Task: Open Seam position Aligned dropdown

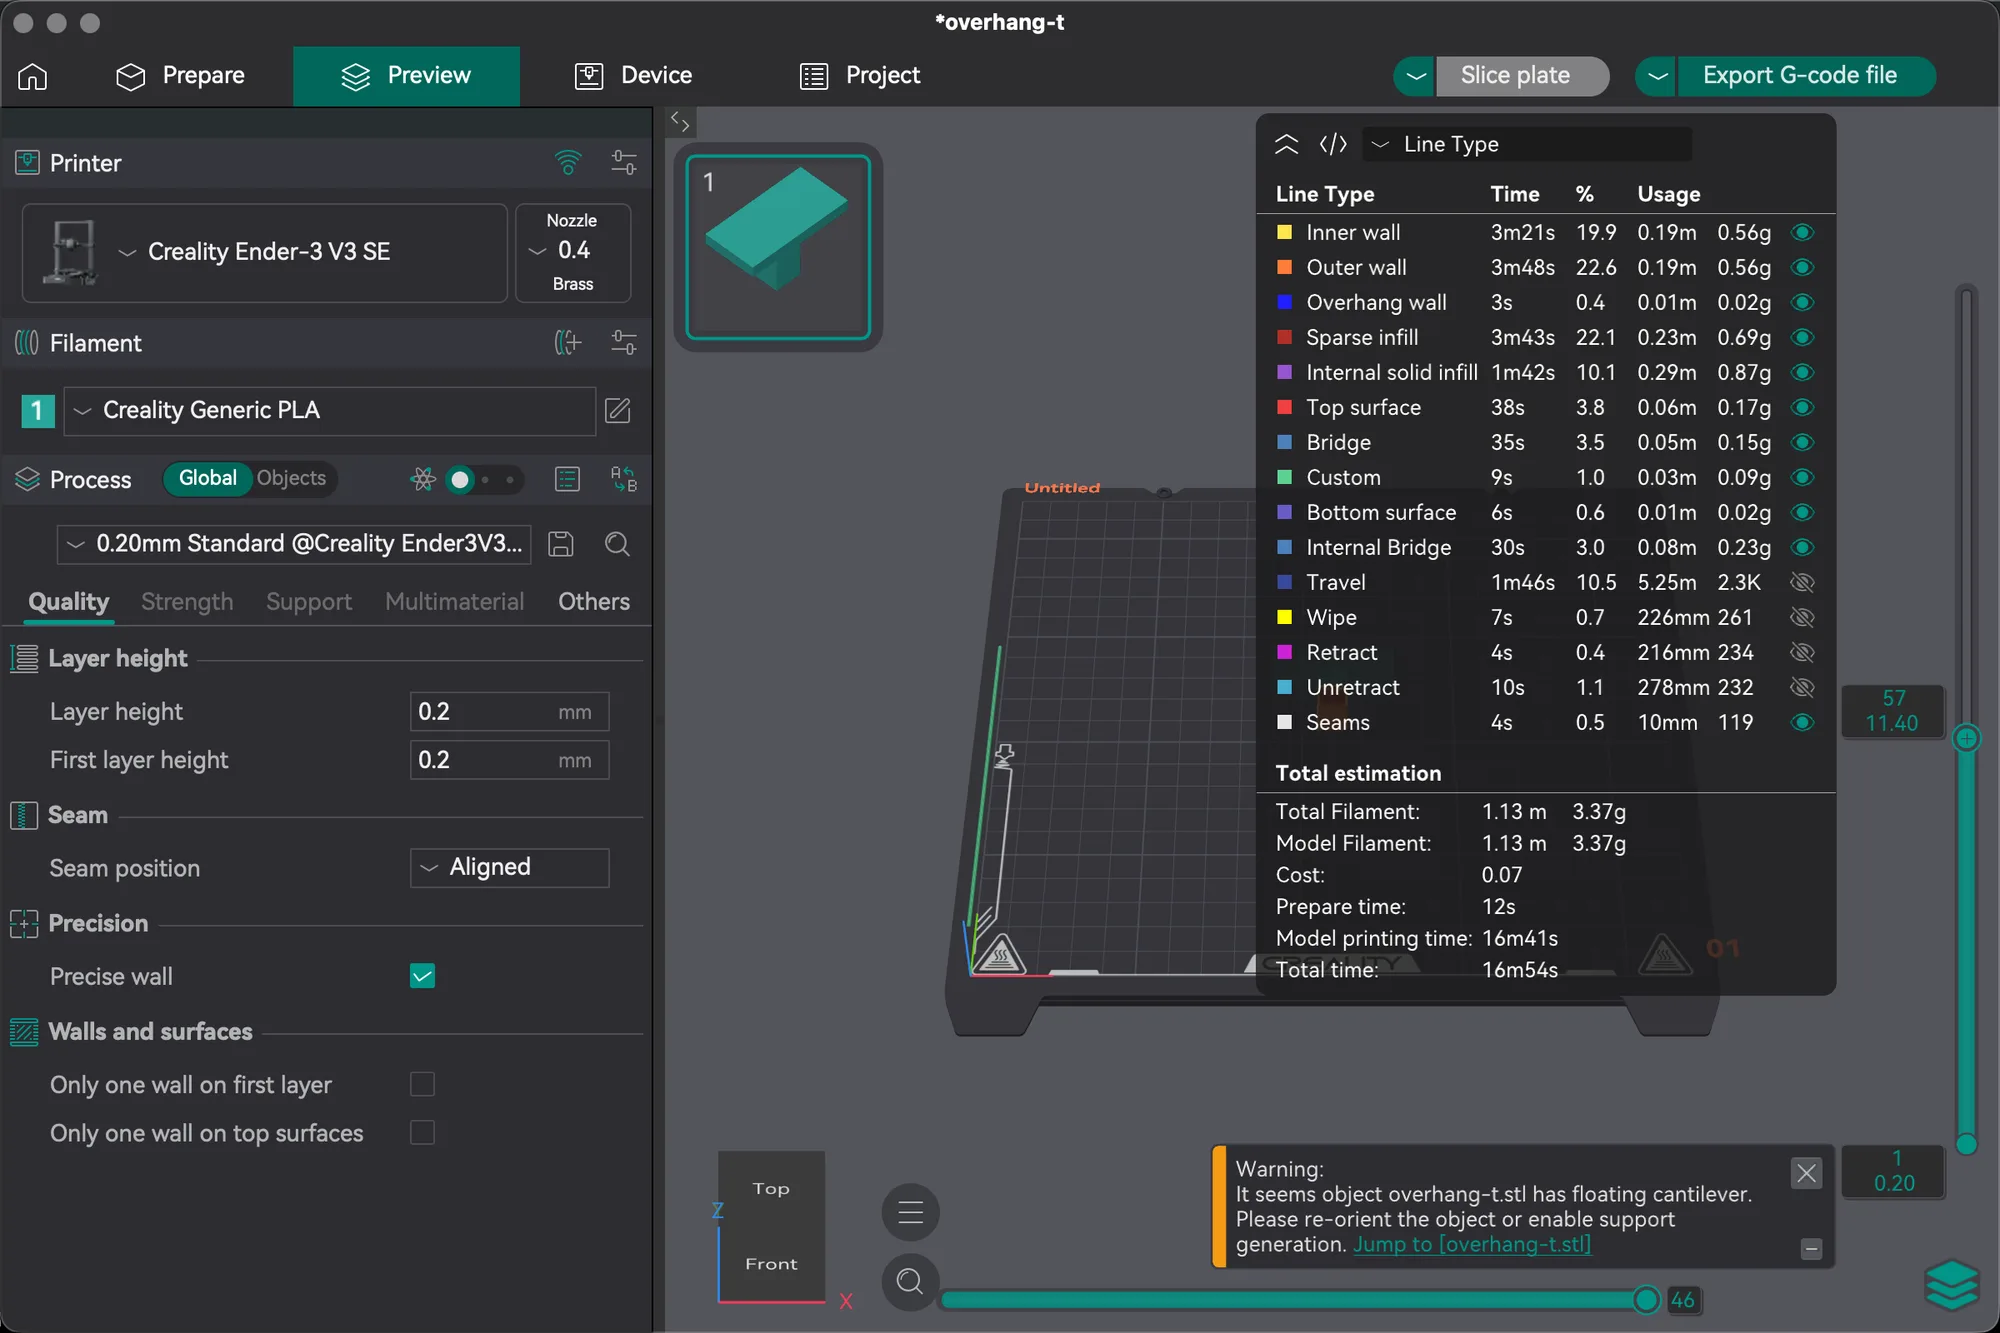Action: click(509, 867)
